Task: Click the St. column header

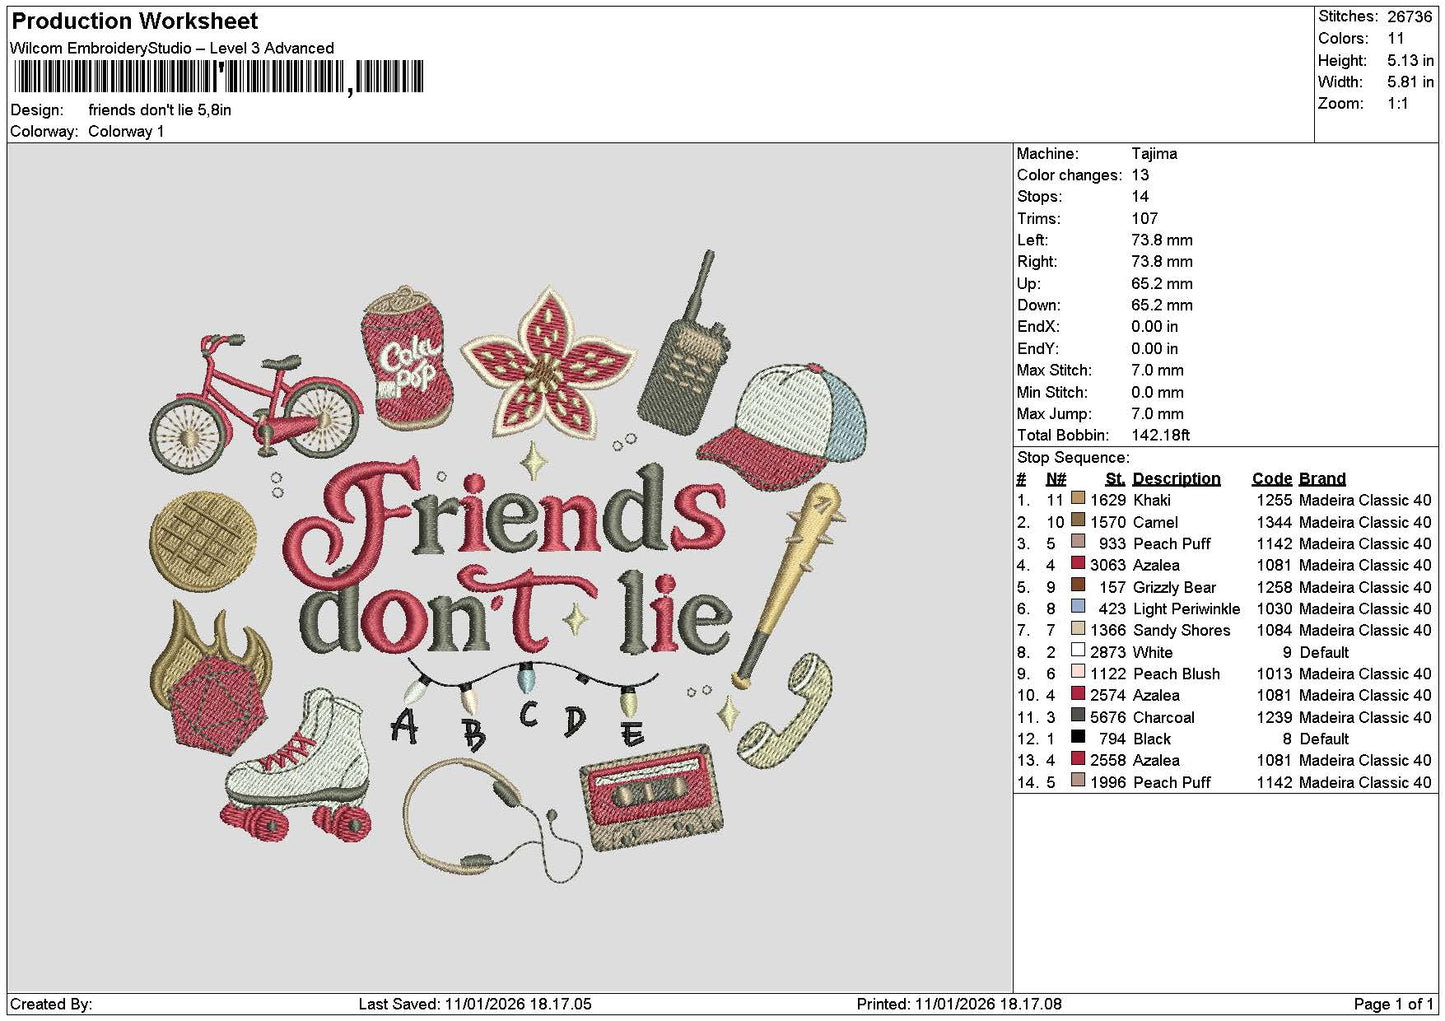Action: click(x=1115, y=479)
